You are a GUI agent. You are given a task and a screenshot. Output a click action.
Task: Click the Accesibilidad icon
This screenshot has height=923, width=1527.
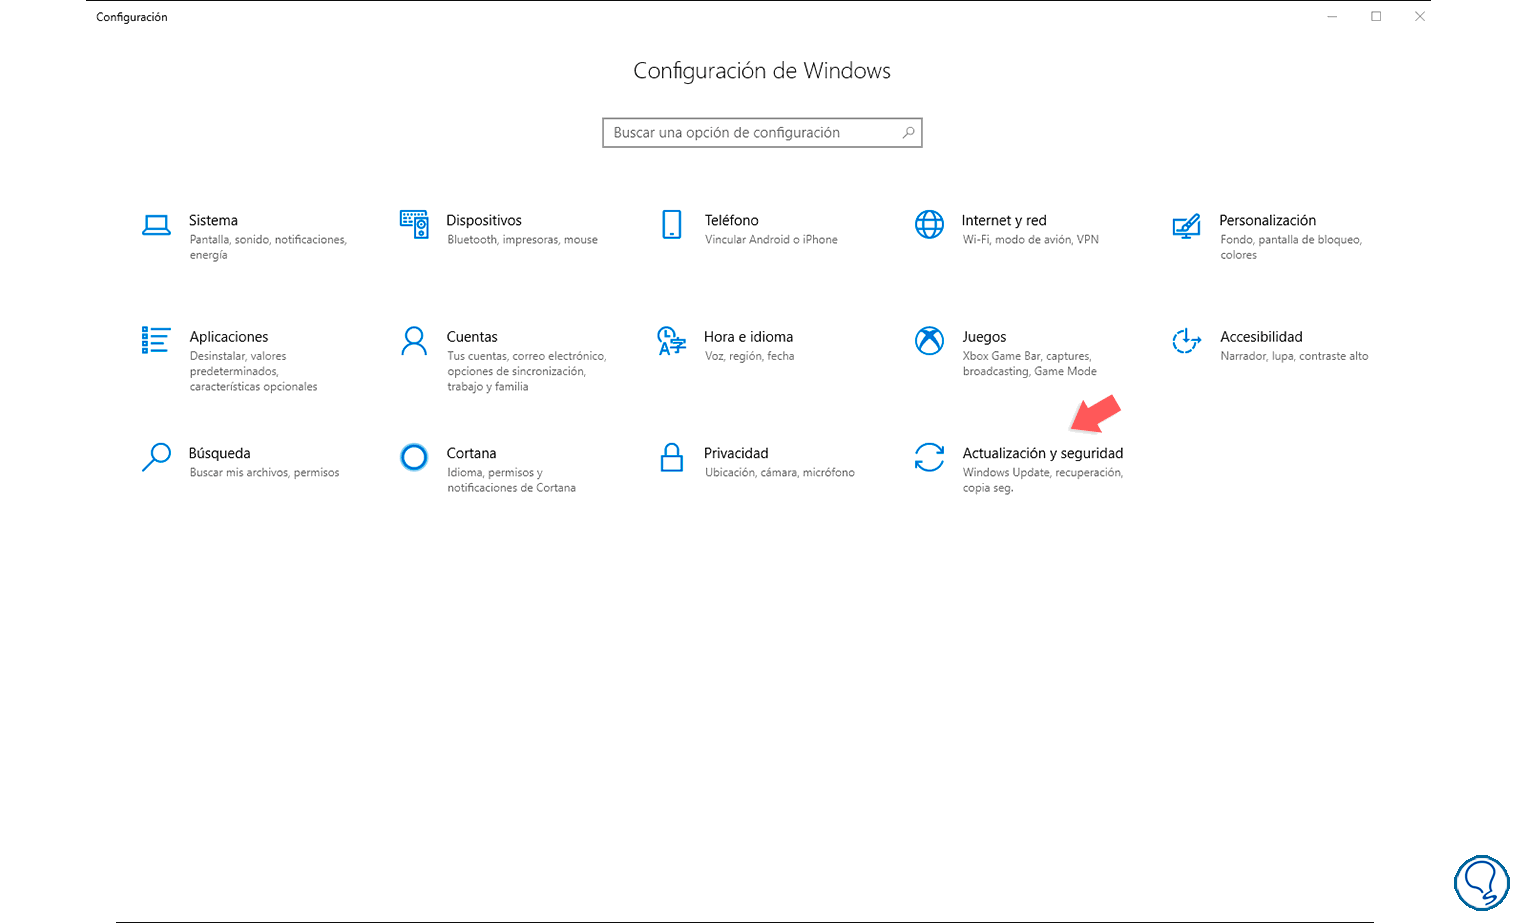point(1186,341)
